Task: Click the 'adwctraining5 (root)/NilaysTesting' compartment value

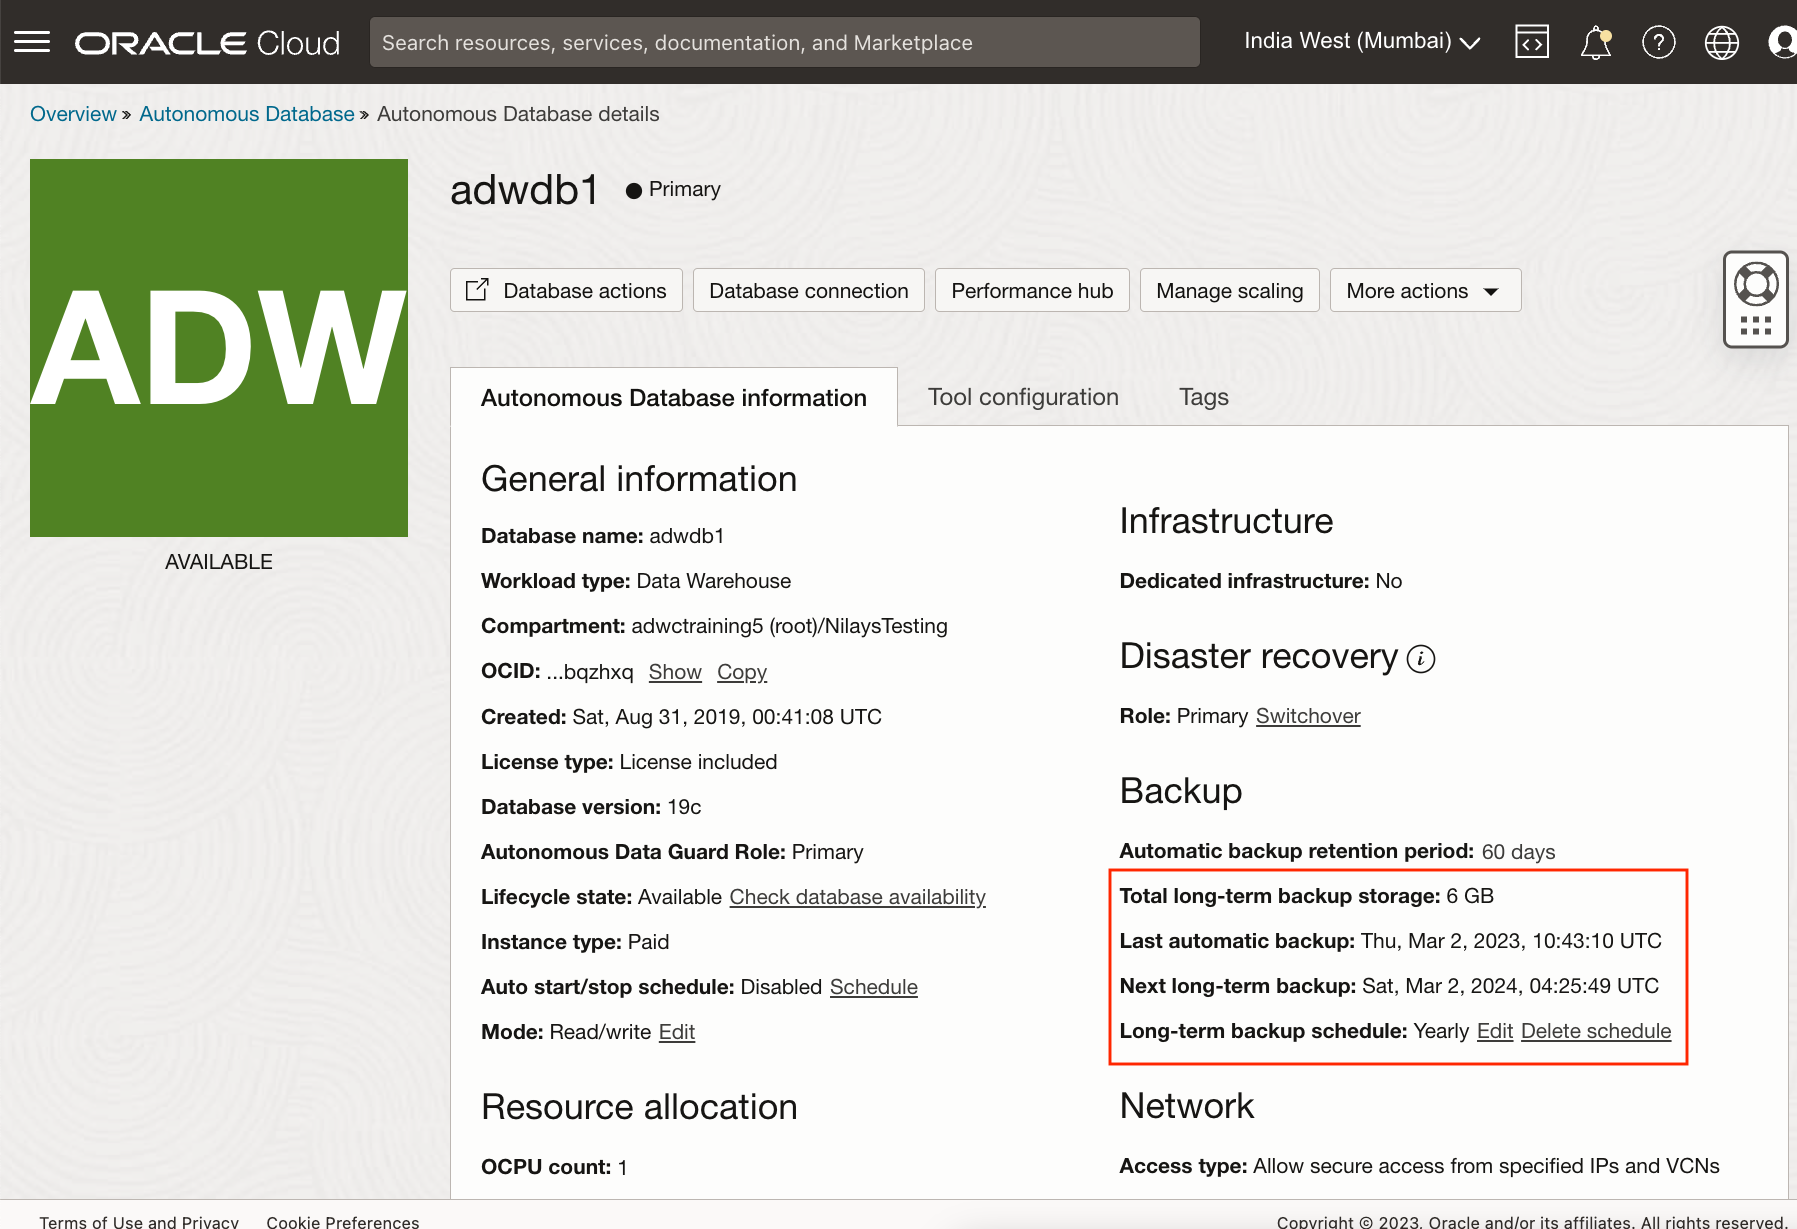Action: pos(790,626)
